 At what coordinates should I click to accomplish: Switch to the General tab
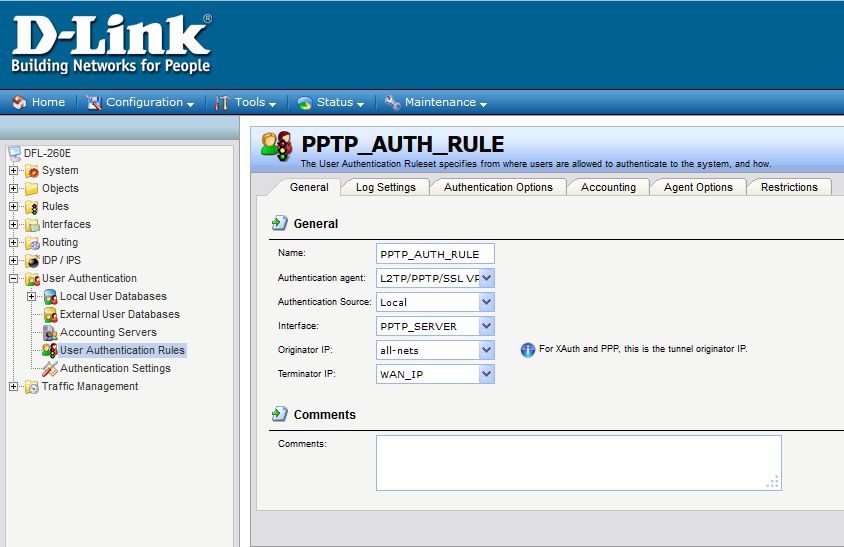pos(309,187)
